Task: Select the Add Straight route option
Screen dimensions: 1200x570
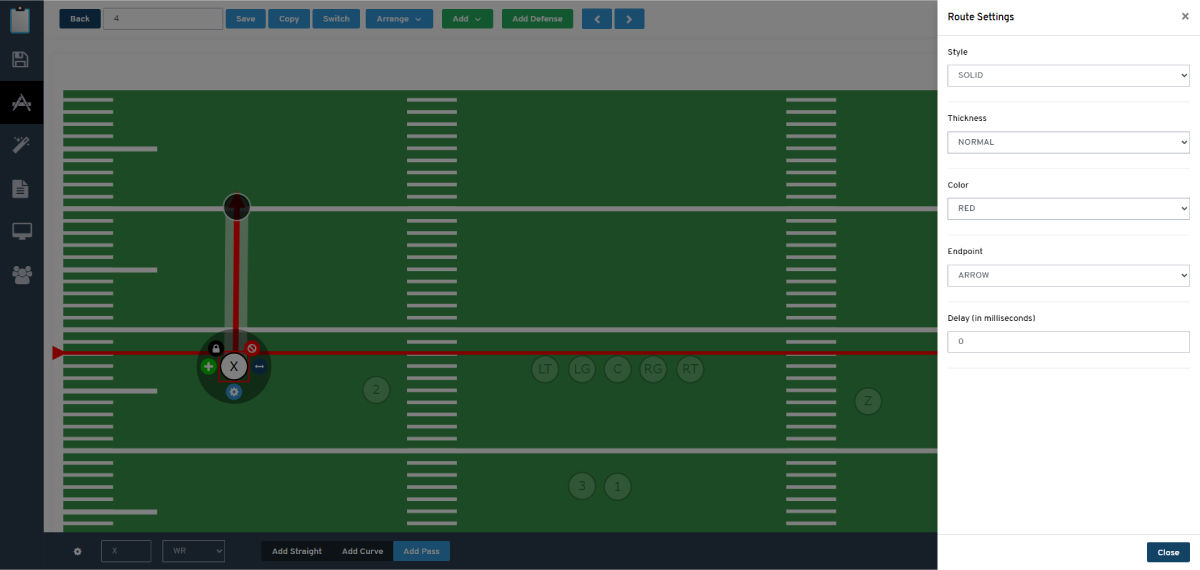Action: 297,551
